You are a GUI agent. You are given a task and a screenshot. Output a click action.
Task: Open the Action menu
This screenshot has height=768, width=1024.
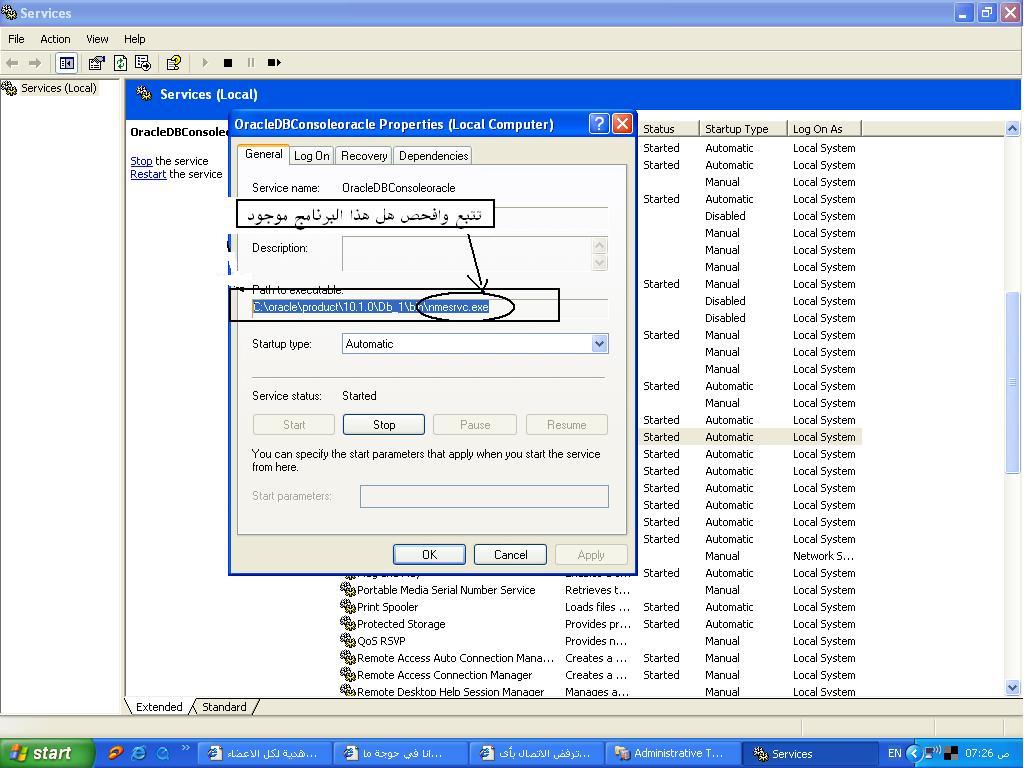pos(55,39)
